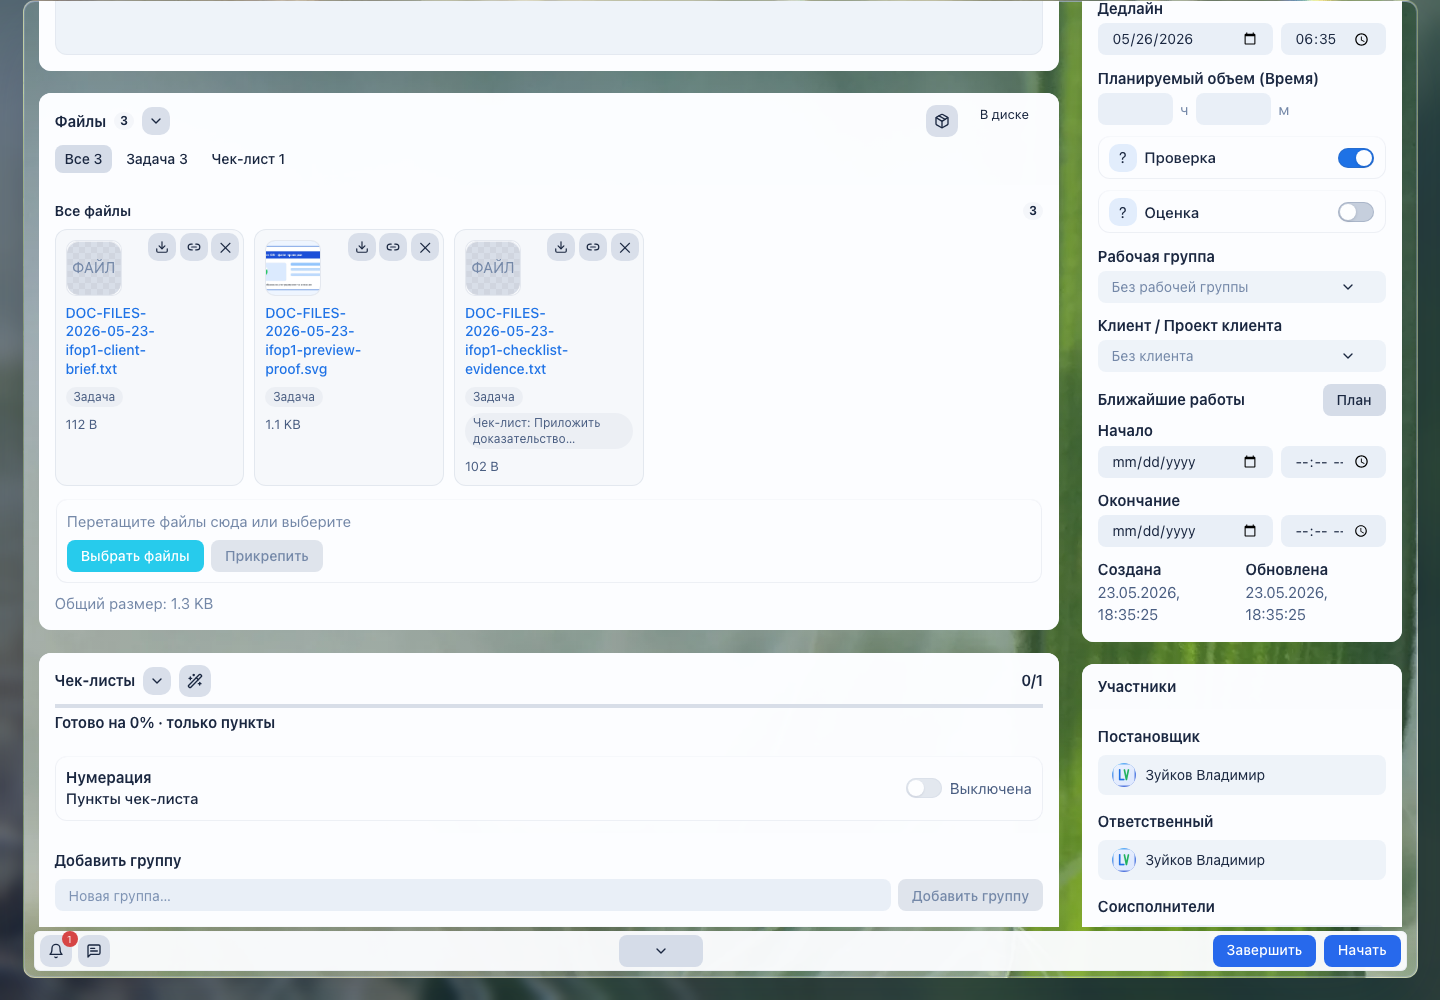Click the Выбрать файлы button
Viewport: 1440px width, 1000px height.
135,556
